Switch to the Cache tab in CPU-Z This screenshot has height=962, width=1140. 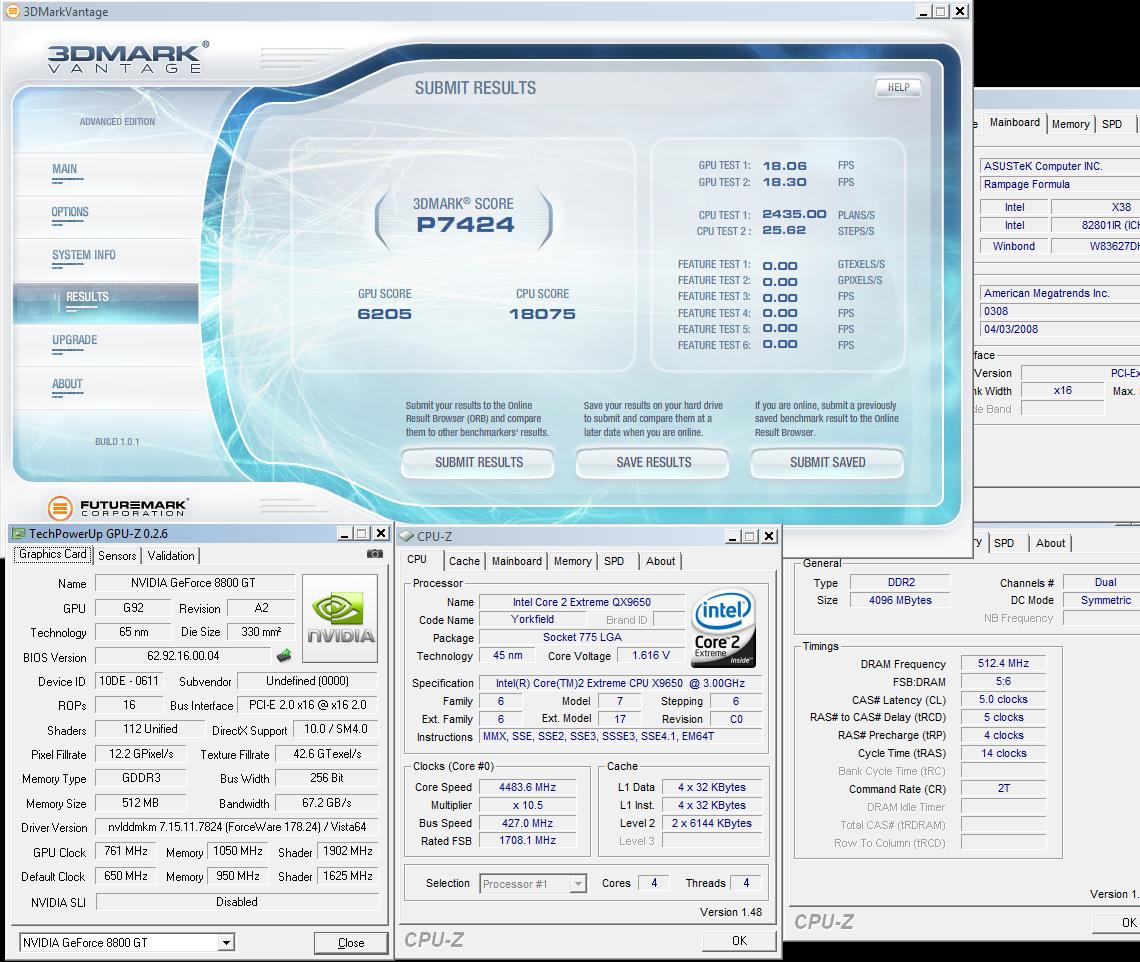[x=464, y=561]
